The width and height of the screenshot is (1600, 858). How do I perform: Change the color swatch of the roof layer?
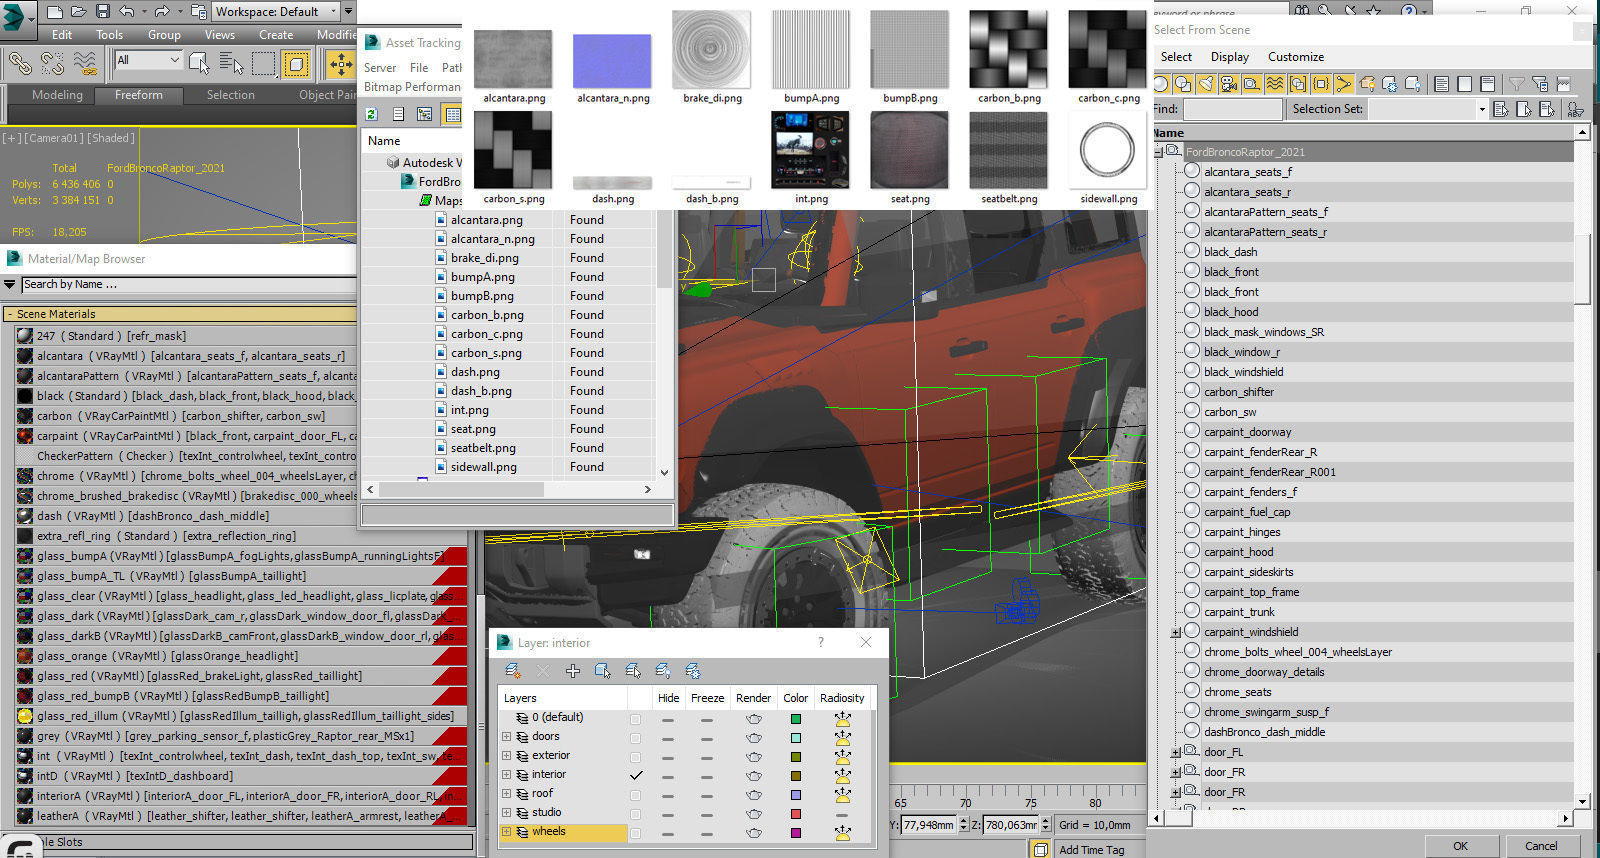796,795
